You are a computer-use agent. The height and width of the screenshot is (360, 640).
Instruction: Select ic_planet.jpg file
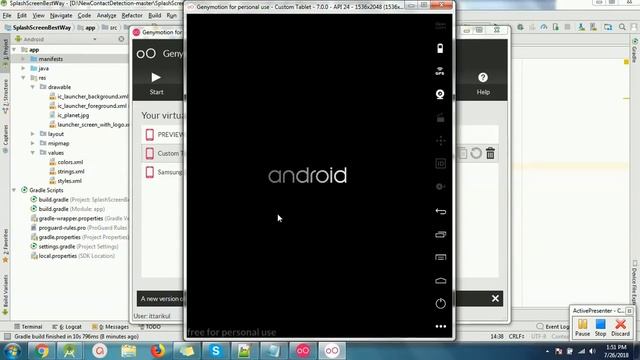tap(69, 115)
